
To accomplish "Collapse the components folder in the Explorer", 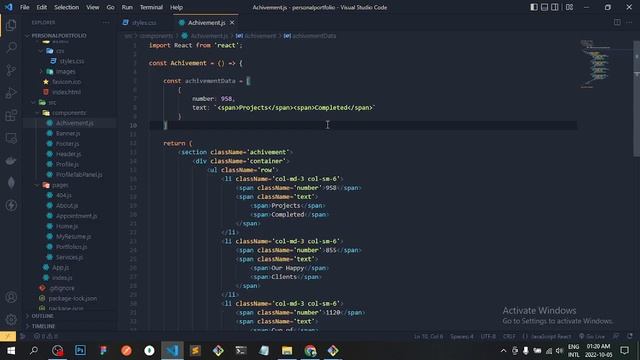I will click(69, 113).
